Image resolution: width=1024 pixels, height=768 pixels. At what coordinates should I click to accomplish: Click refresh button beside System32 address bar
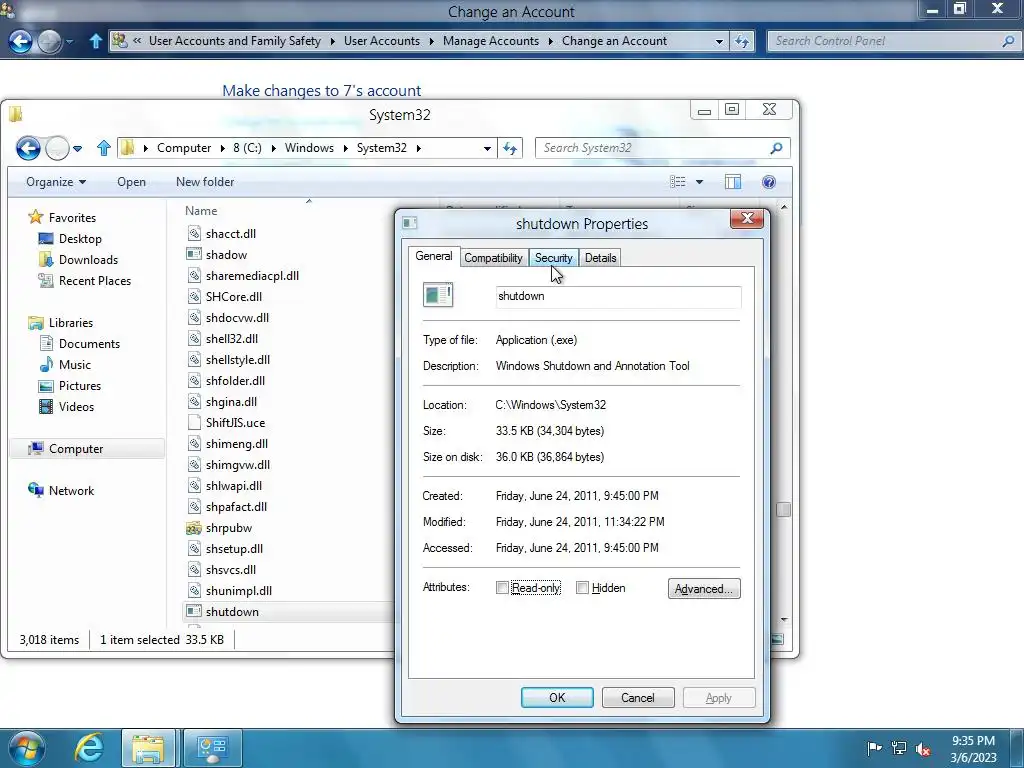tap(510, 148)
